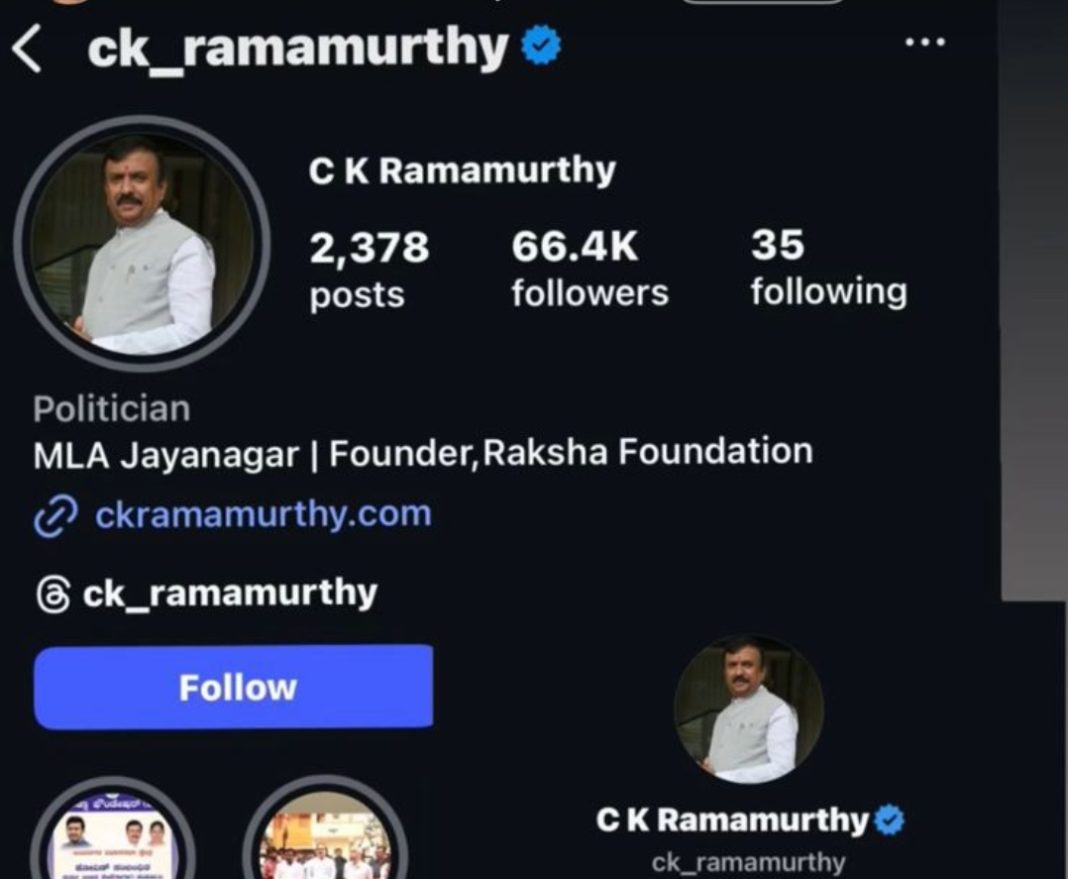
Task: Go back using the left arrow
Action: click(x=27, y=49)
